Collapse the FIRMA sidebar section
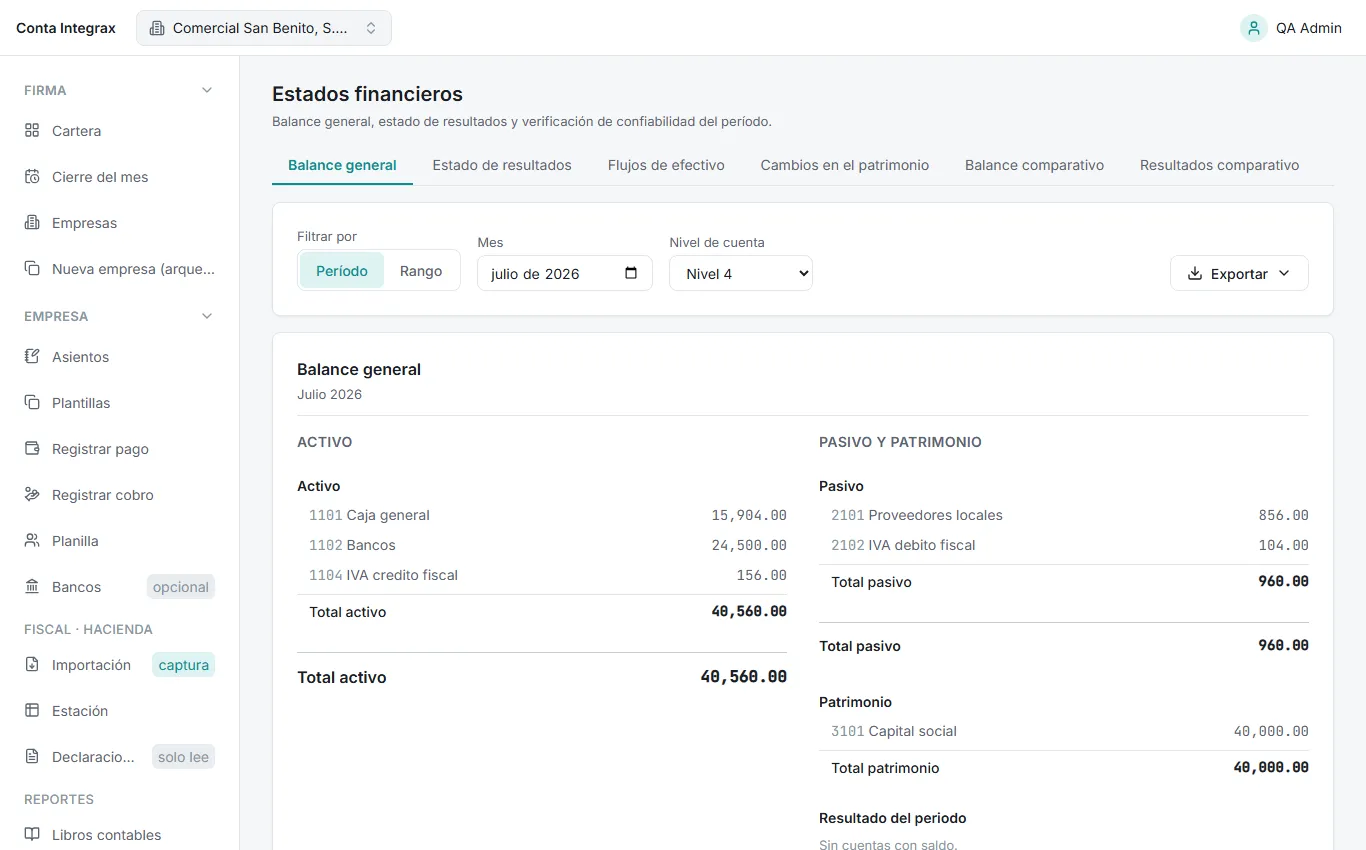 [207, 90]
